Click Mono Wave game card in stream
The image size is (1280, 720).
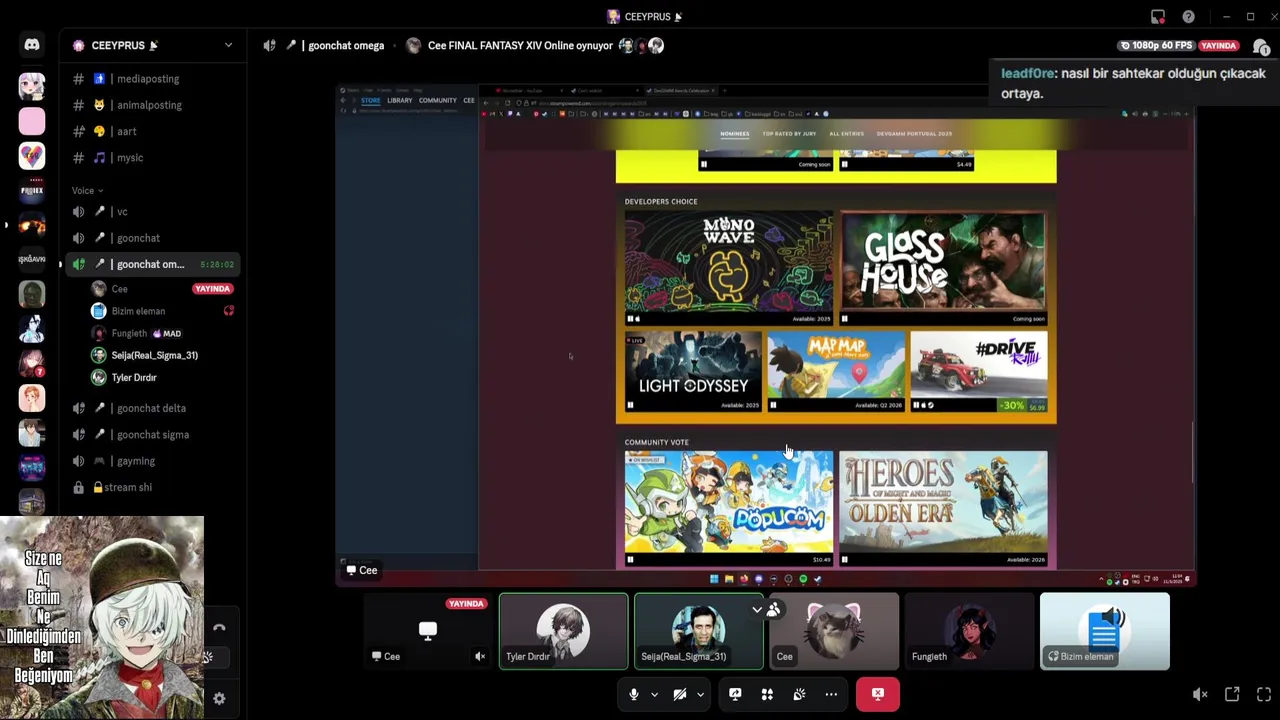pos(728,268)
